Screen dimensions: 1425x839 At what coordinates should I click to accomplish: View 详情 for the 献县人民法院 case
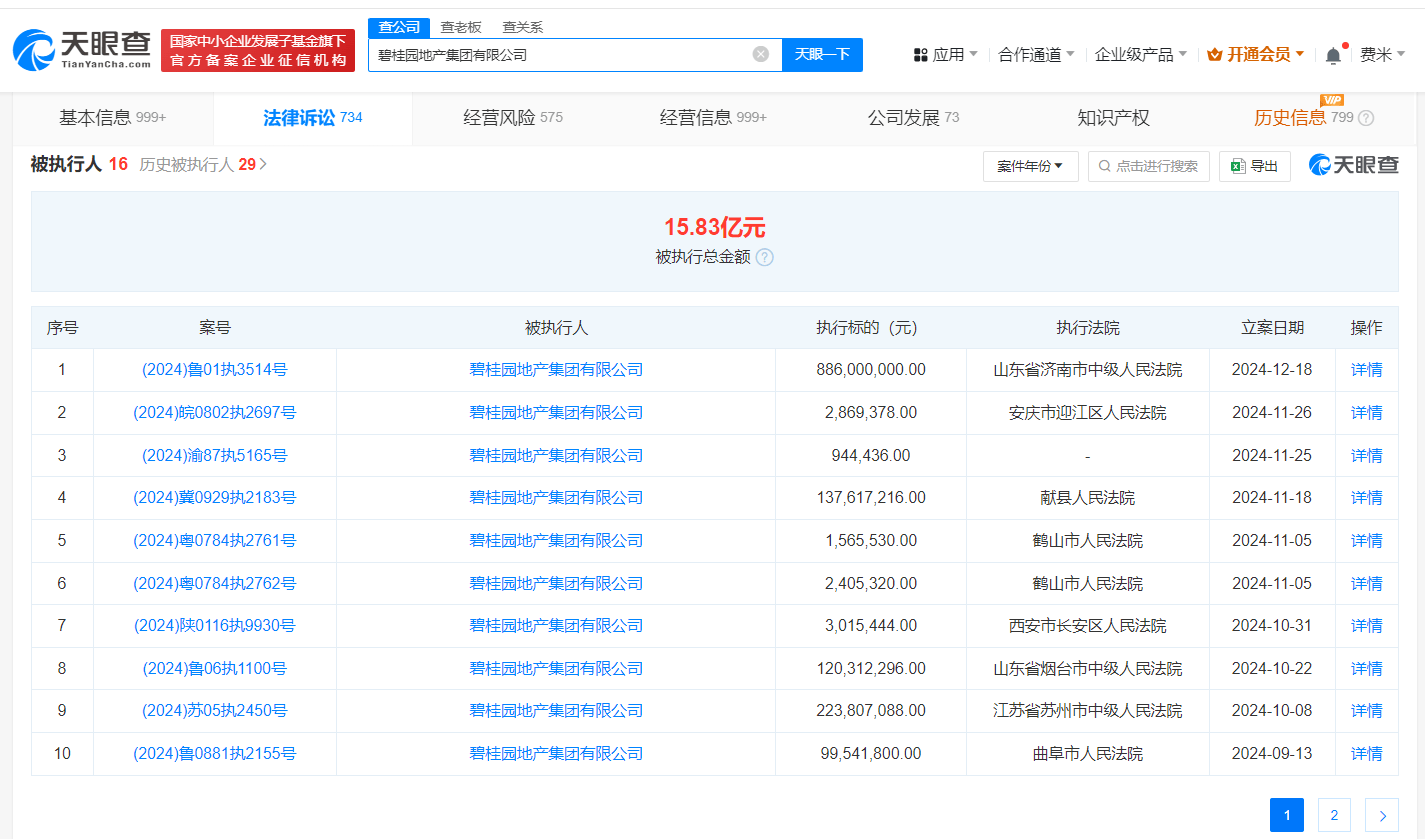point(1366,498)
